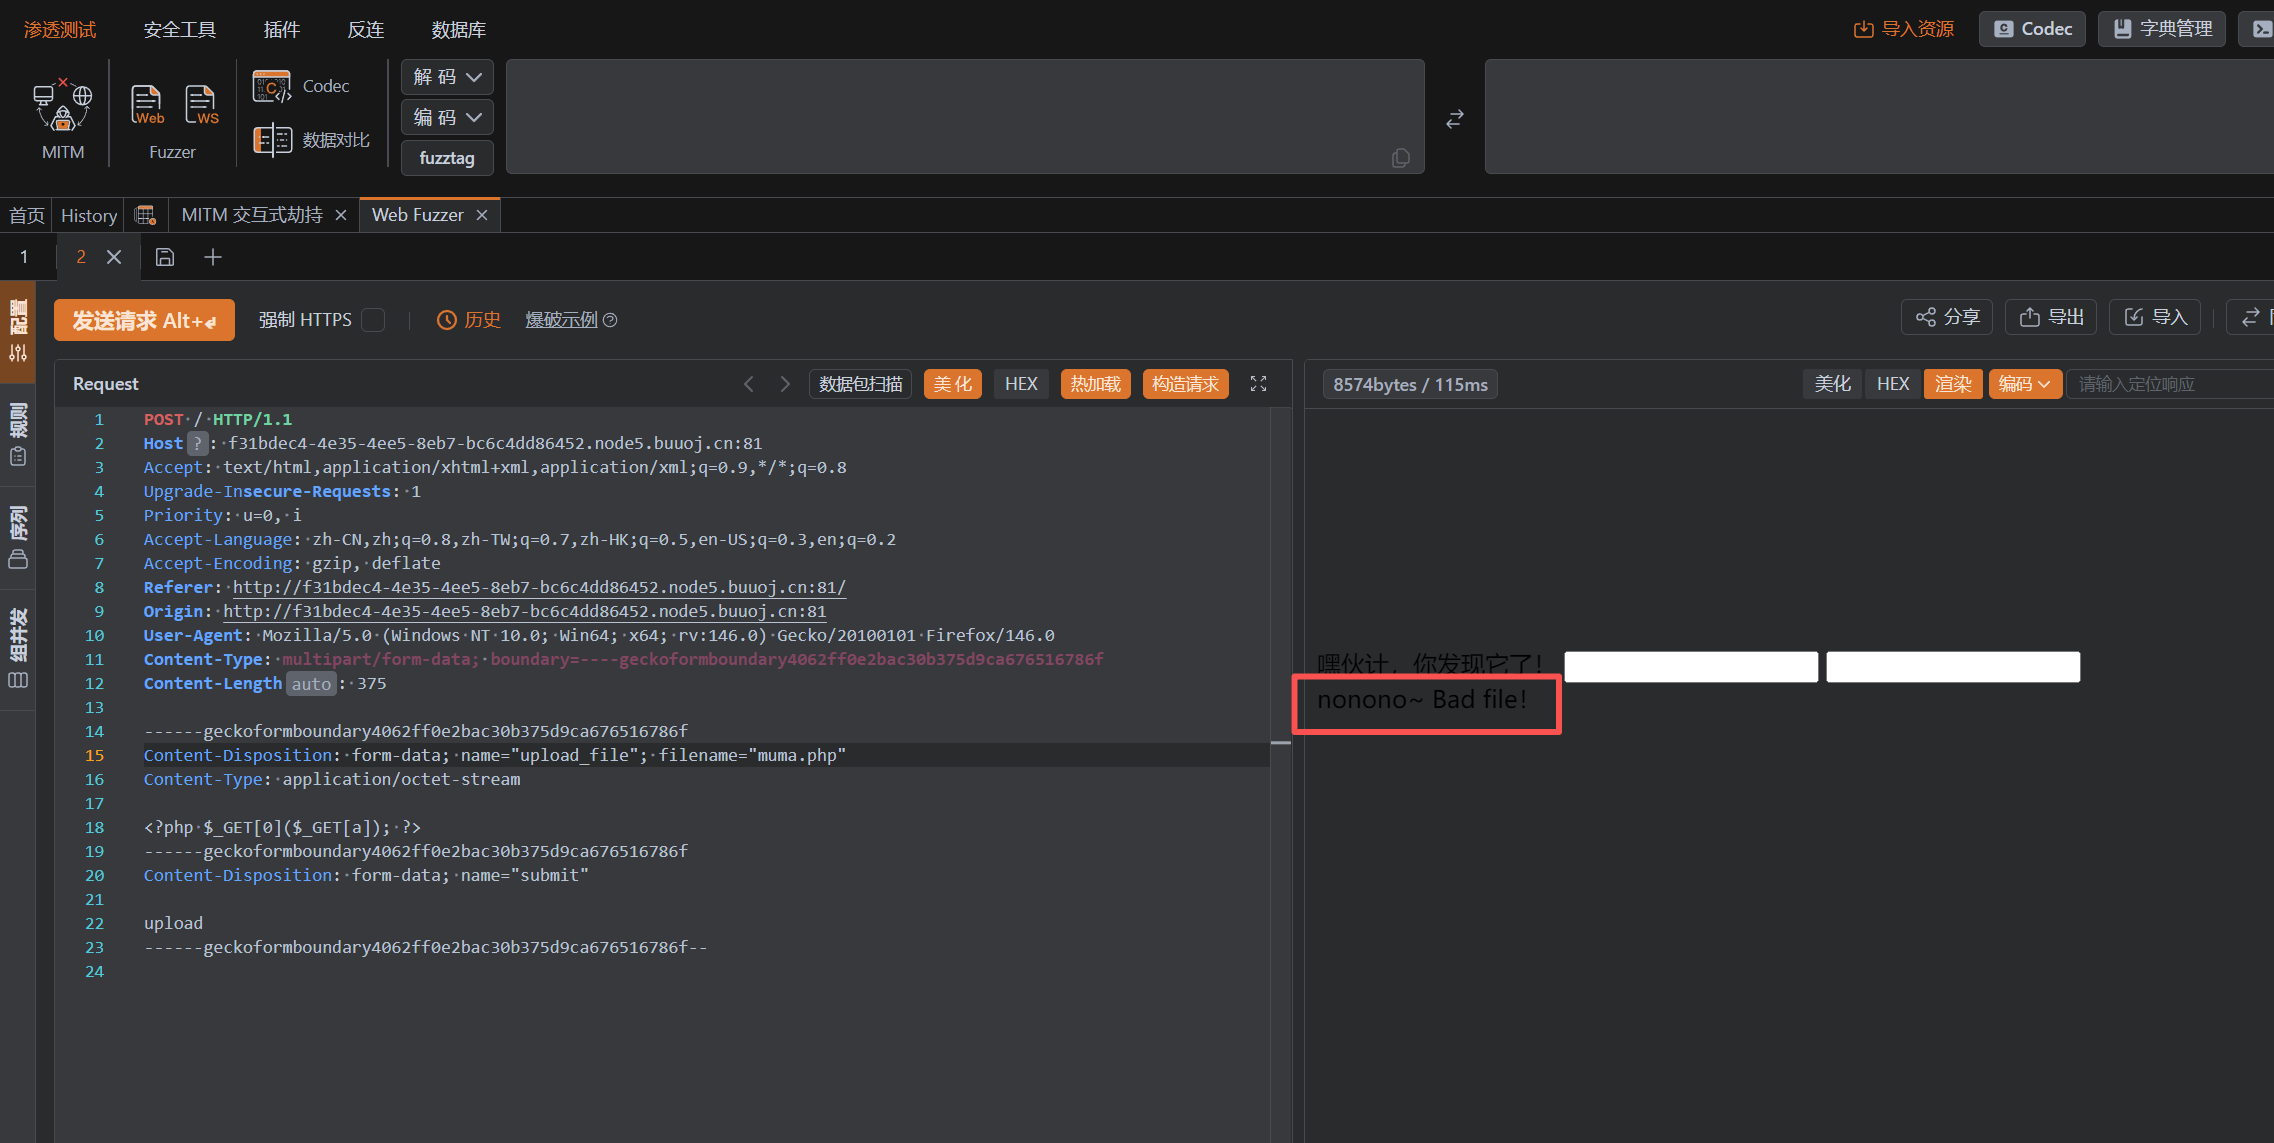Viewport: 2274px width, 1143px height.
Task: Click the WS Fuzzer icon
Action: point(200,104)
